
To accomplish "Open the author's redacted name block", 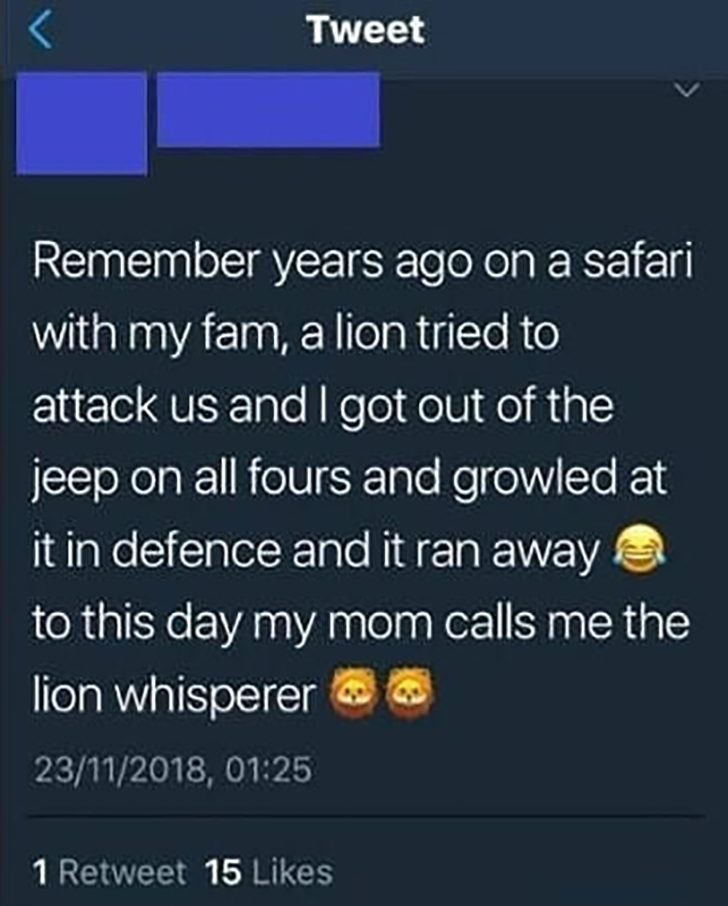I will tap(268, 109).
